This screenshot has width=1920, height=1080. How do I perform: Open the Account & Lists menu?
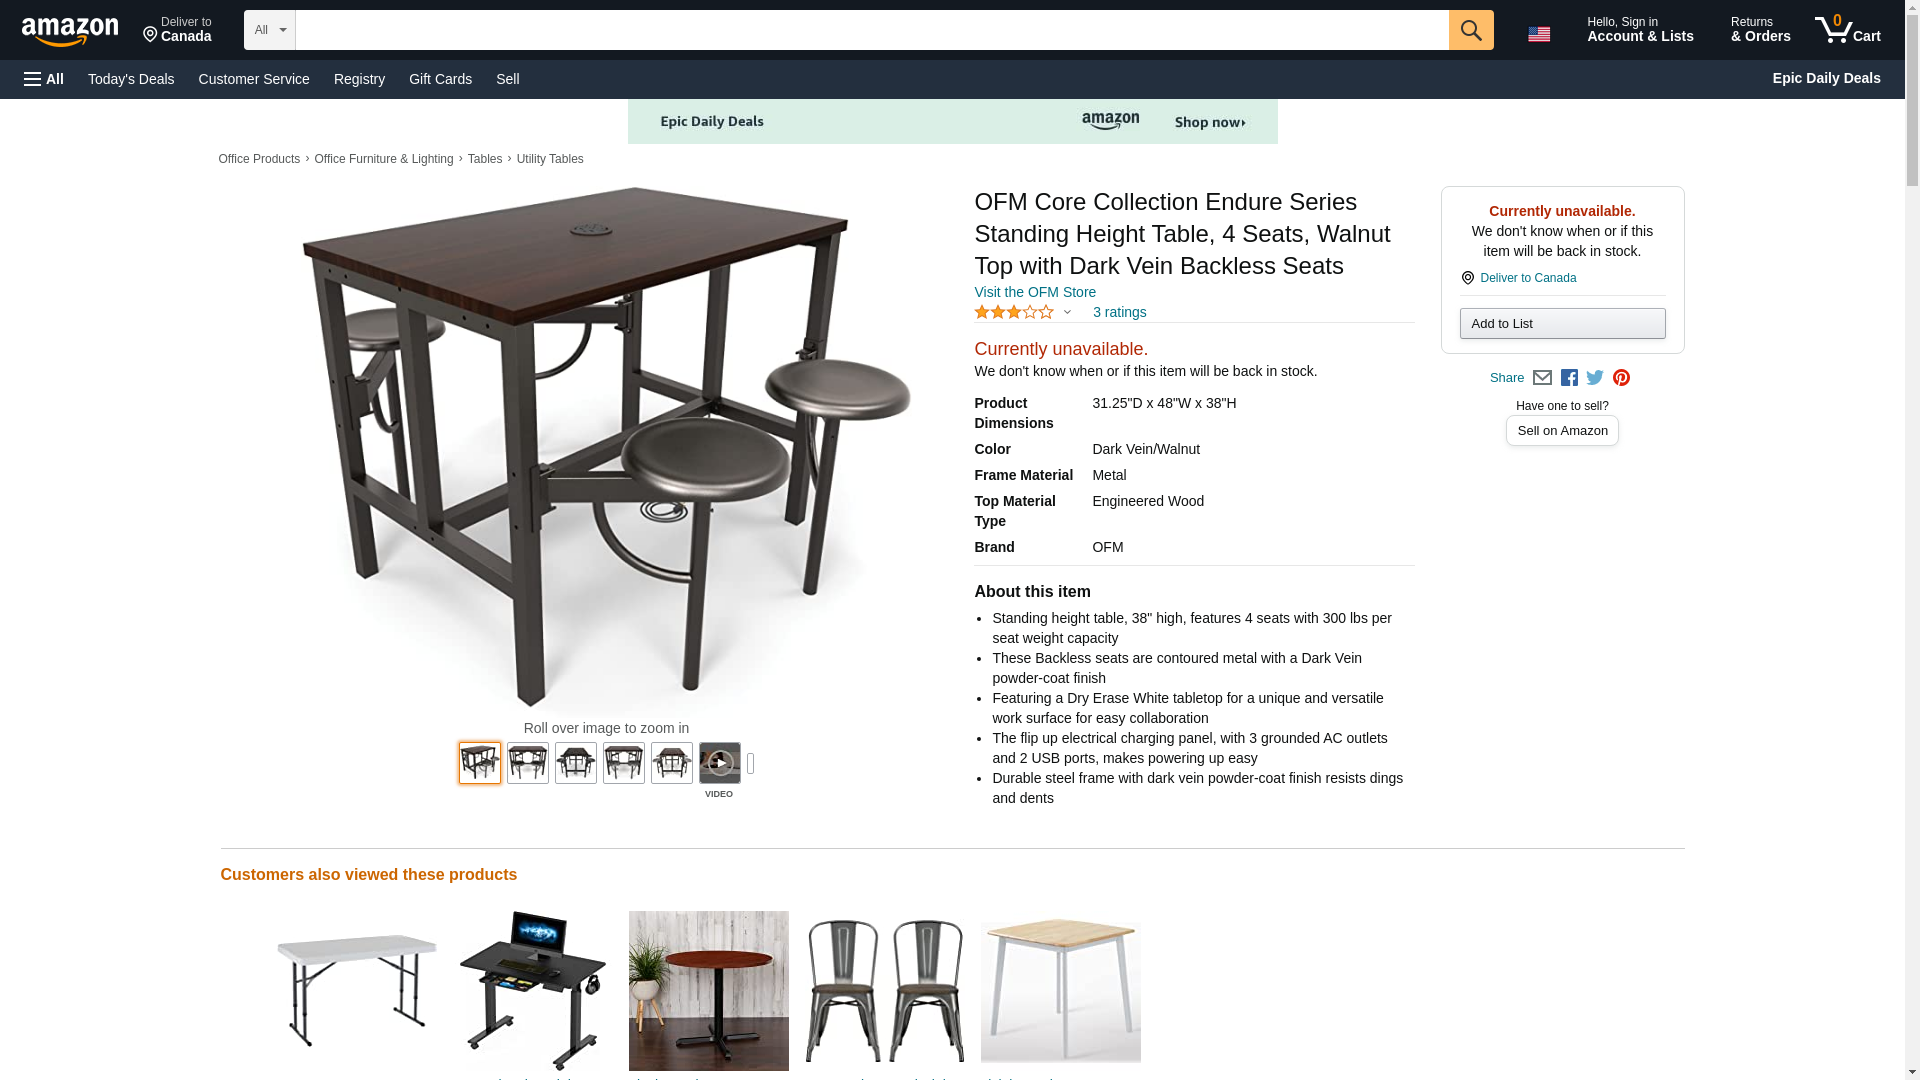[x=1640, y=30]
